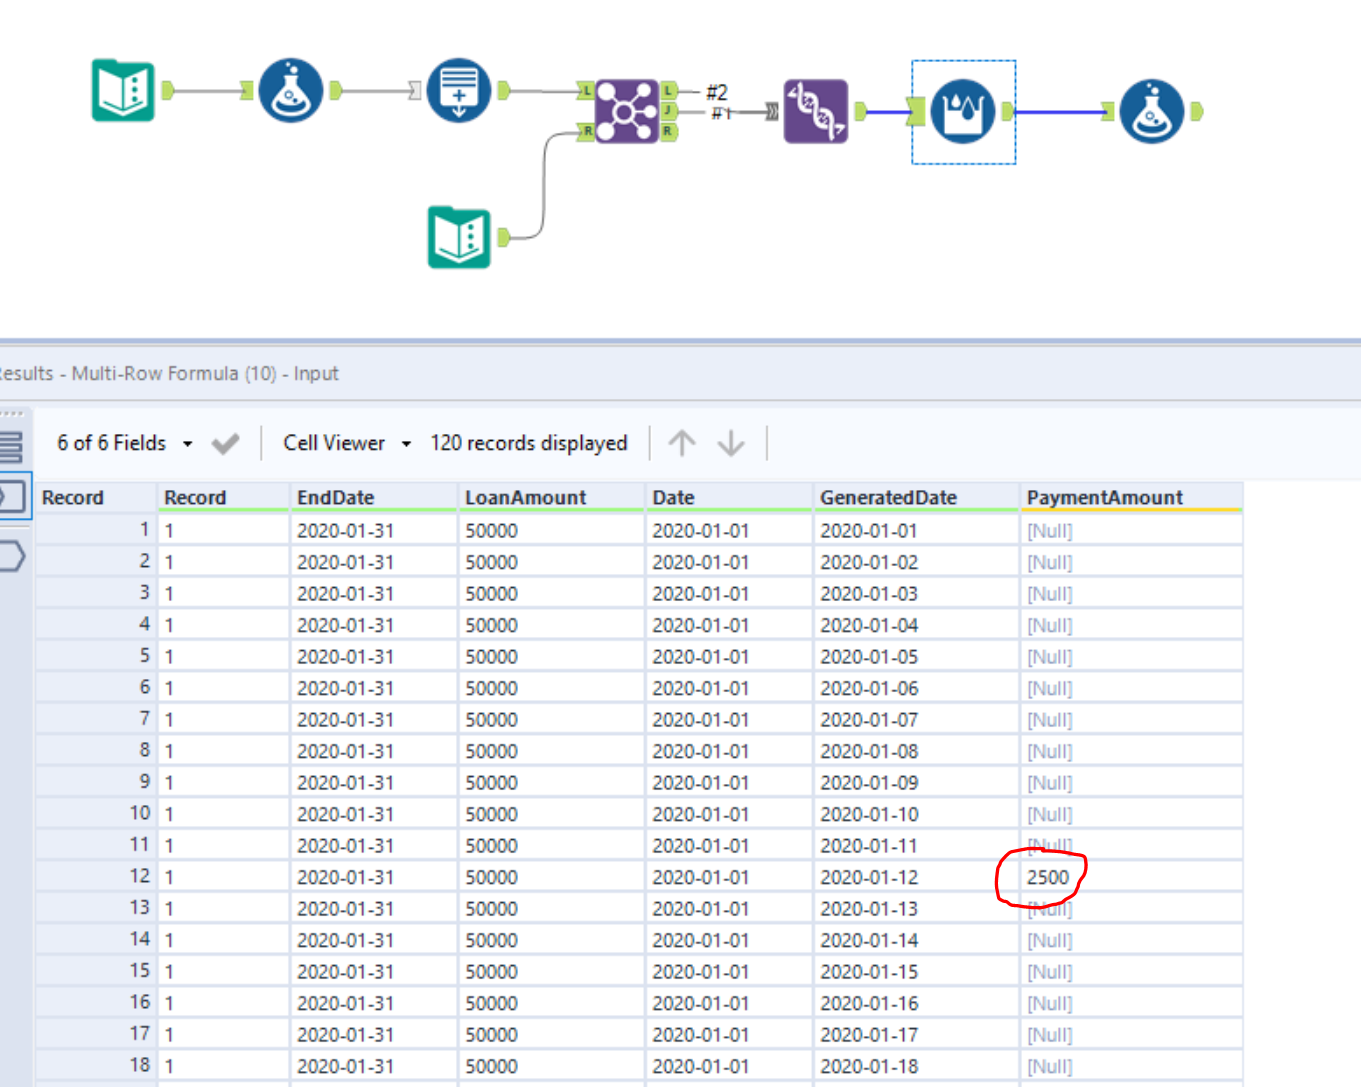Jump to previous record with up arrow
The image size is (1361, 1087).
(x=682, y=443)
